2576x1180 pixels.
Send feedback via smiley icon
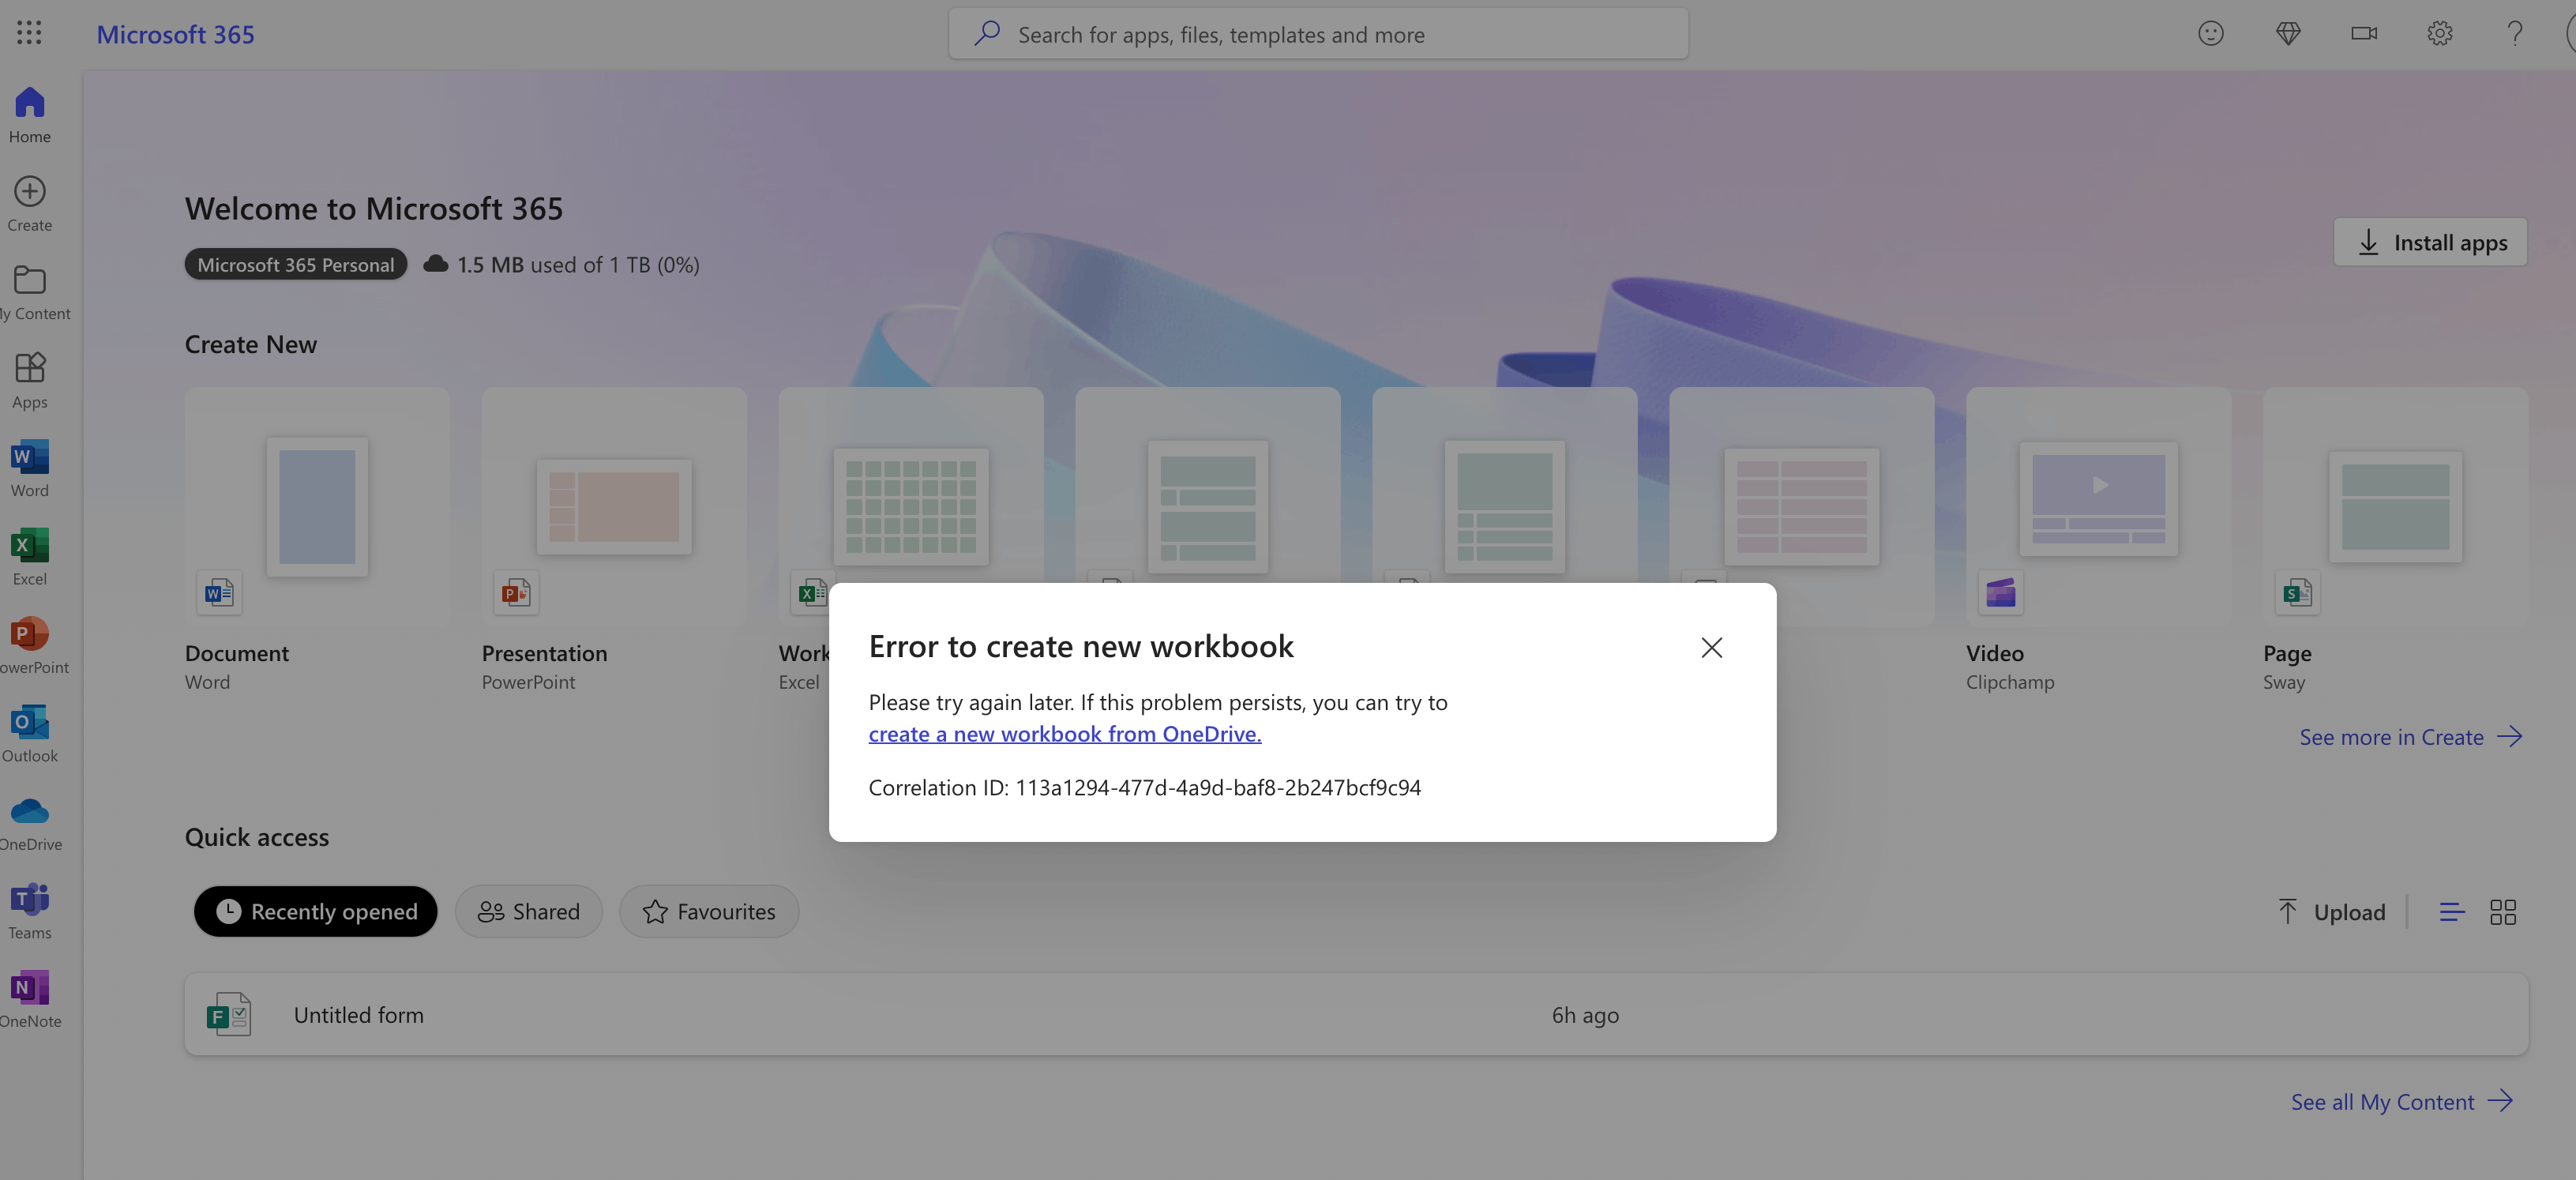[x=2210, y=34]
